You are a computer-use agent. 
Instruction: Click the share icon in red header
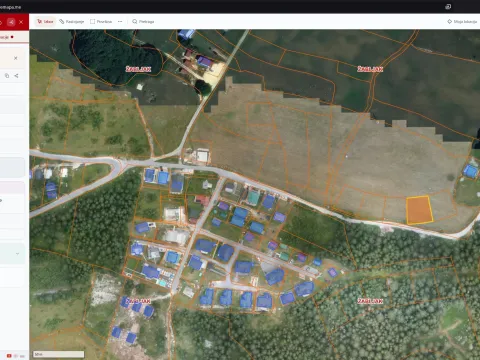tap(11, 22)
